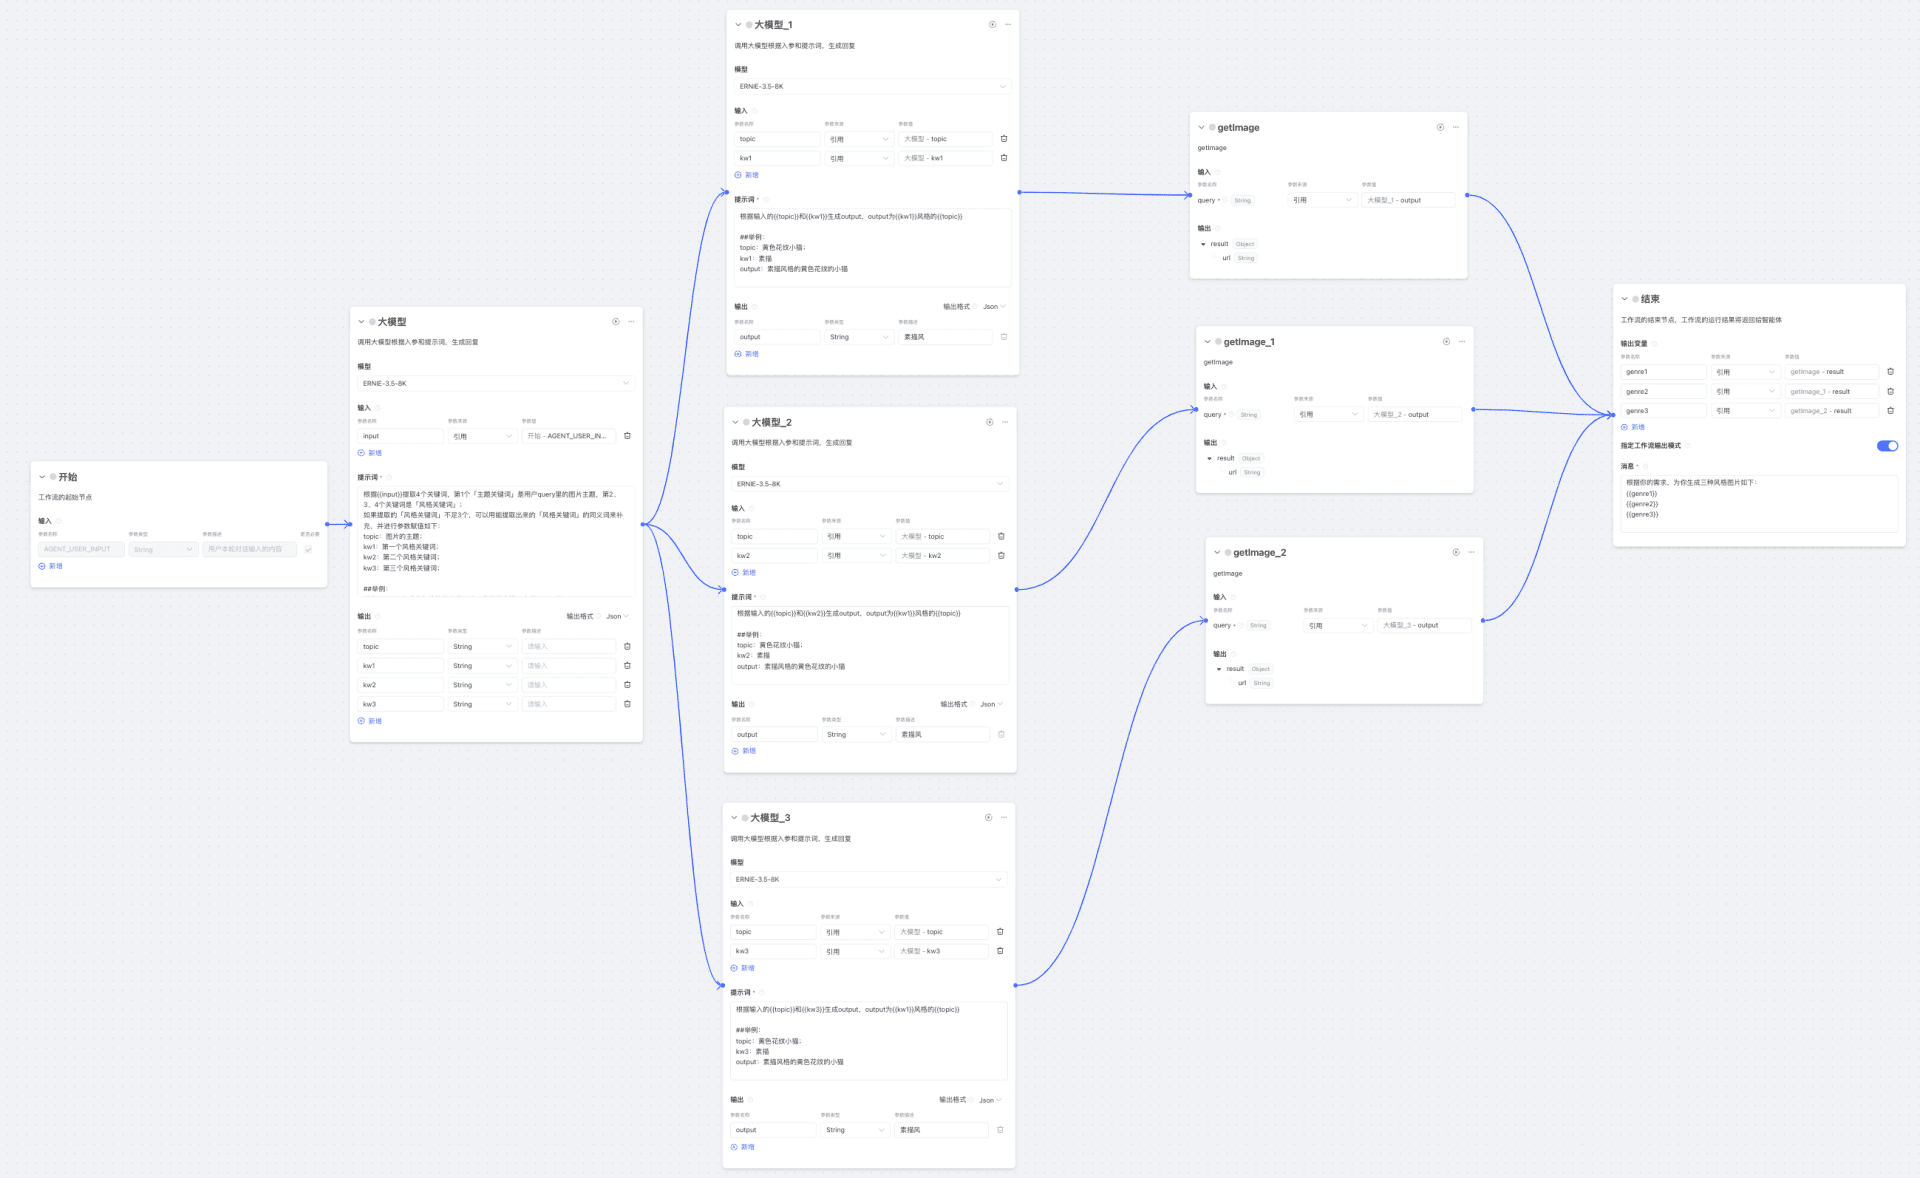Click 大模型 - kw2 value in 大模型_2

(x=944, y=555)
